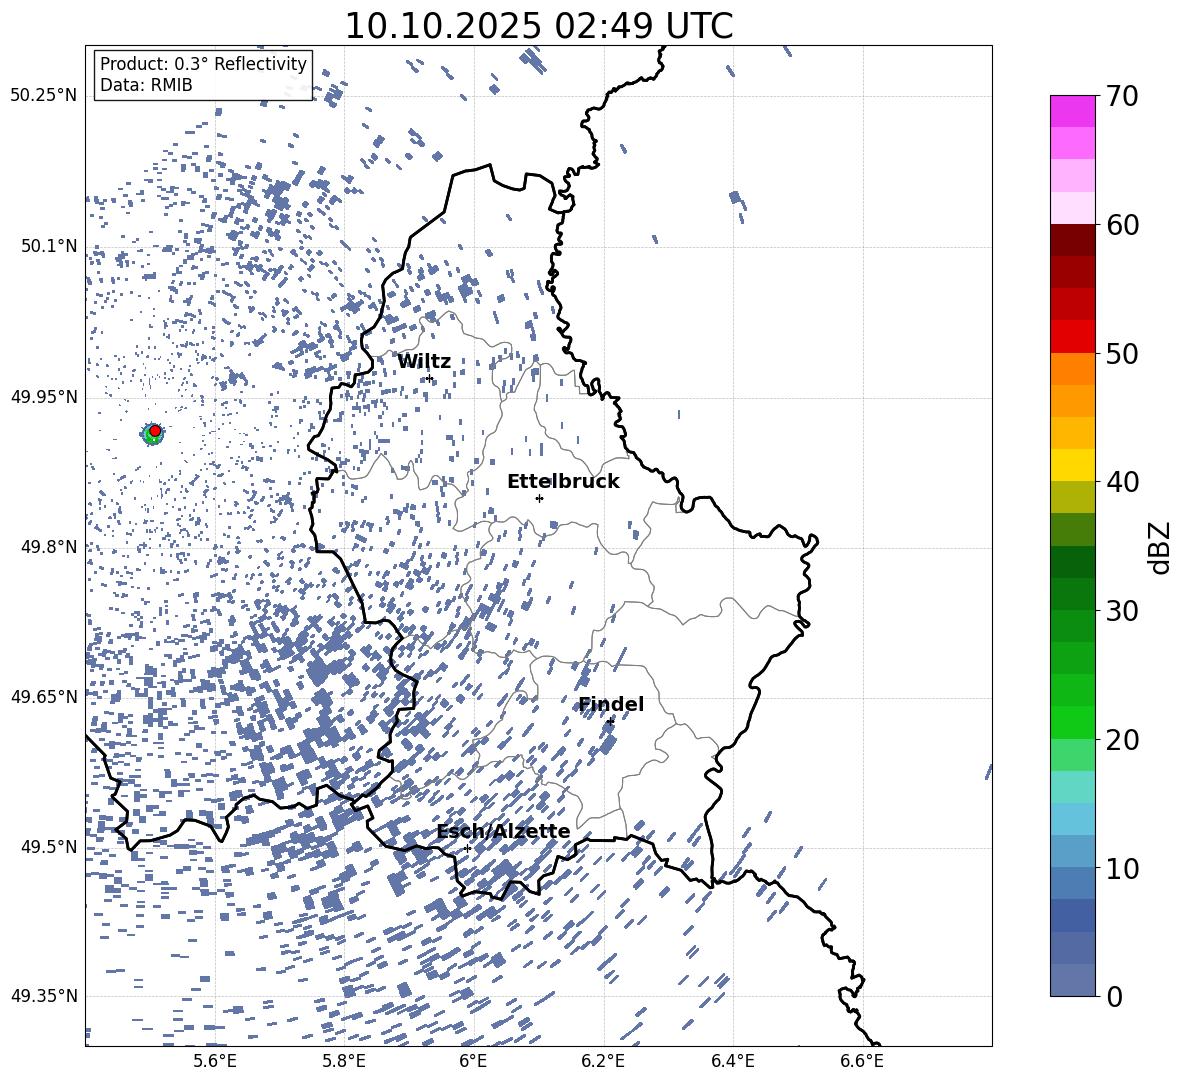The image size is (1184, 1081).
Task: Click the red radar site marker
Action: [155, 430]
